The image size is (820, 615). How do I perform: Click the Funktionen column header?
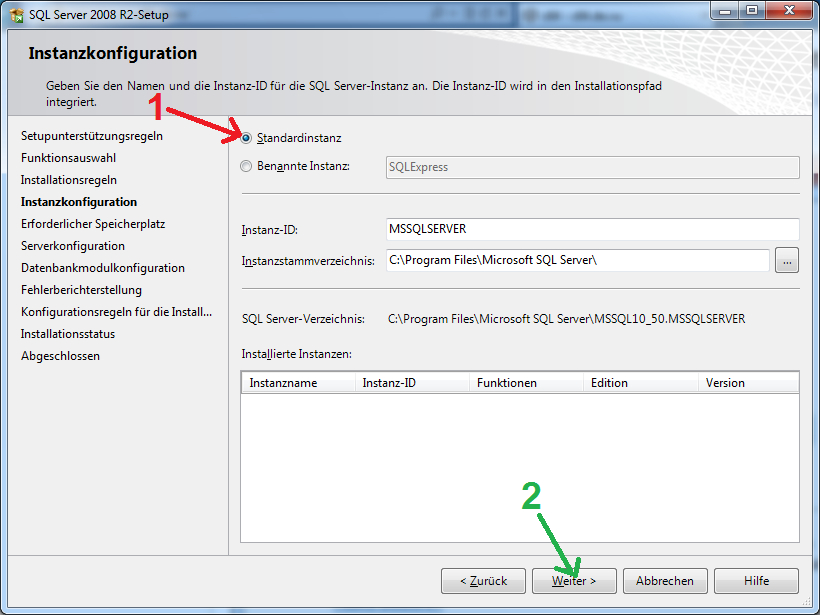pos(526,383)
